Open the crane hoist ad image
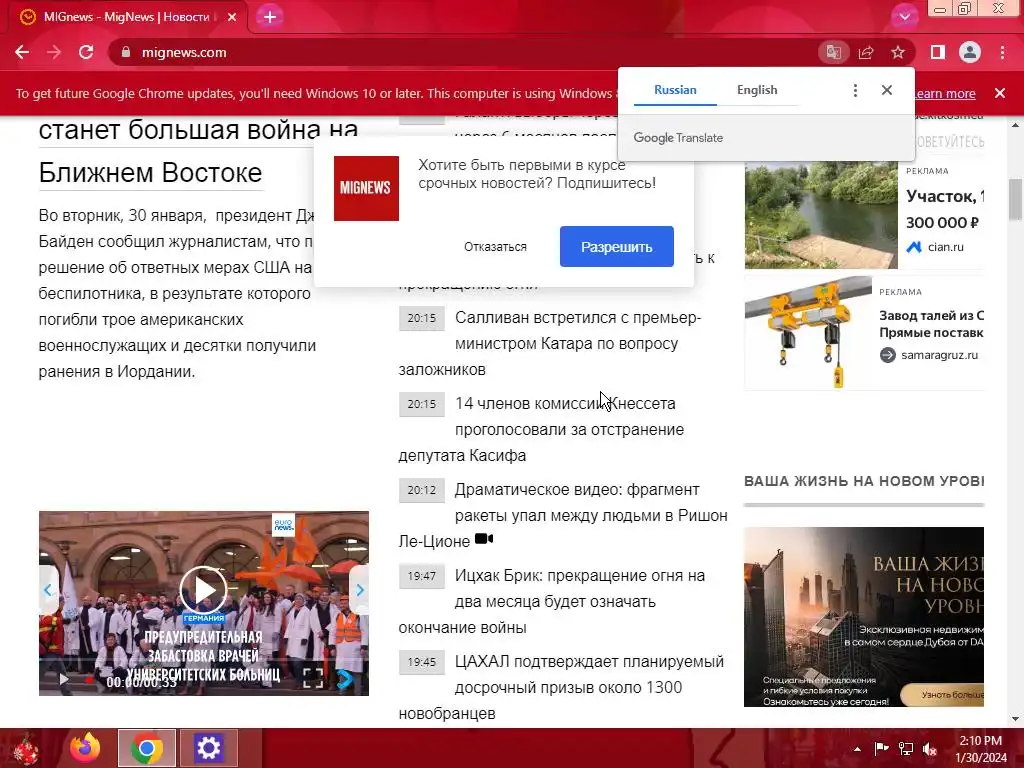1024x768 pixels. tap(808, 333)
